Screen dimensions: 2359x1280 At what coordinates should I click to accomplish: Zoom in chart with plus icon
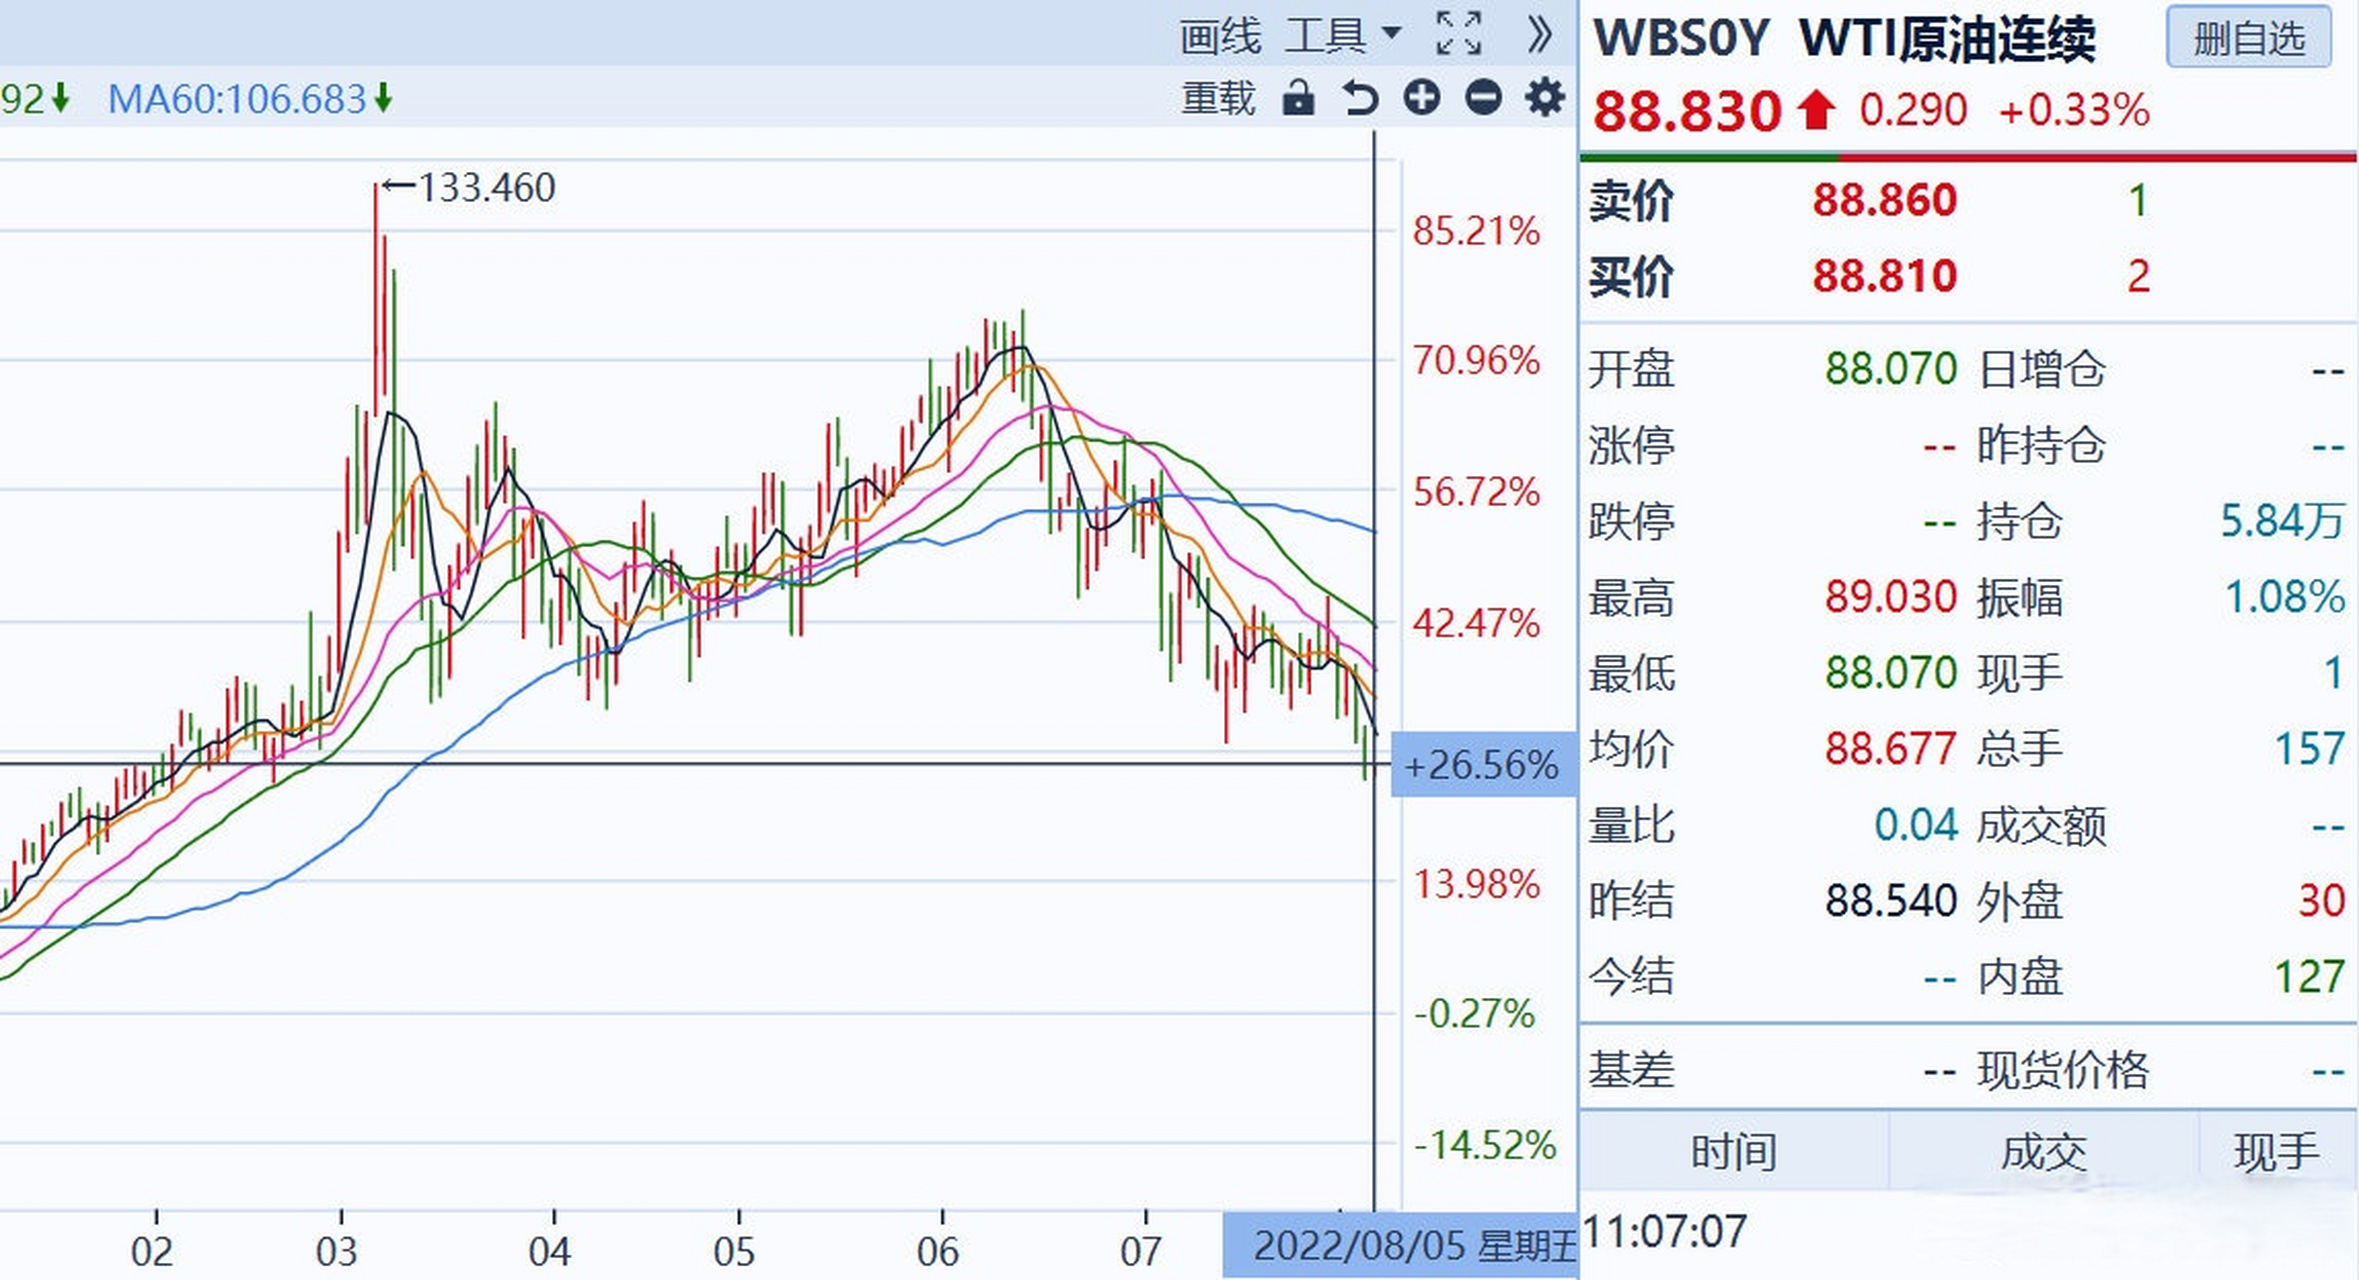(1422, 98)
